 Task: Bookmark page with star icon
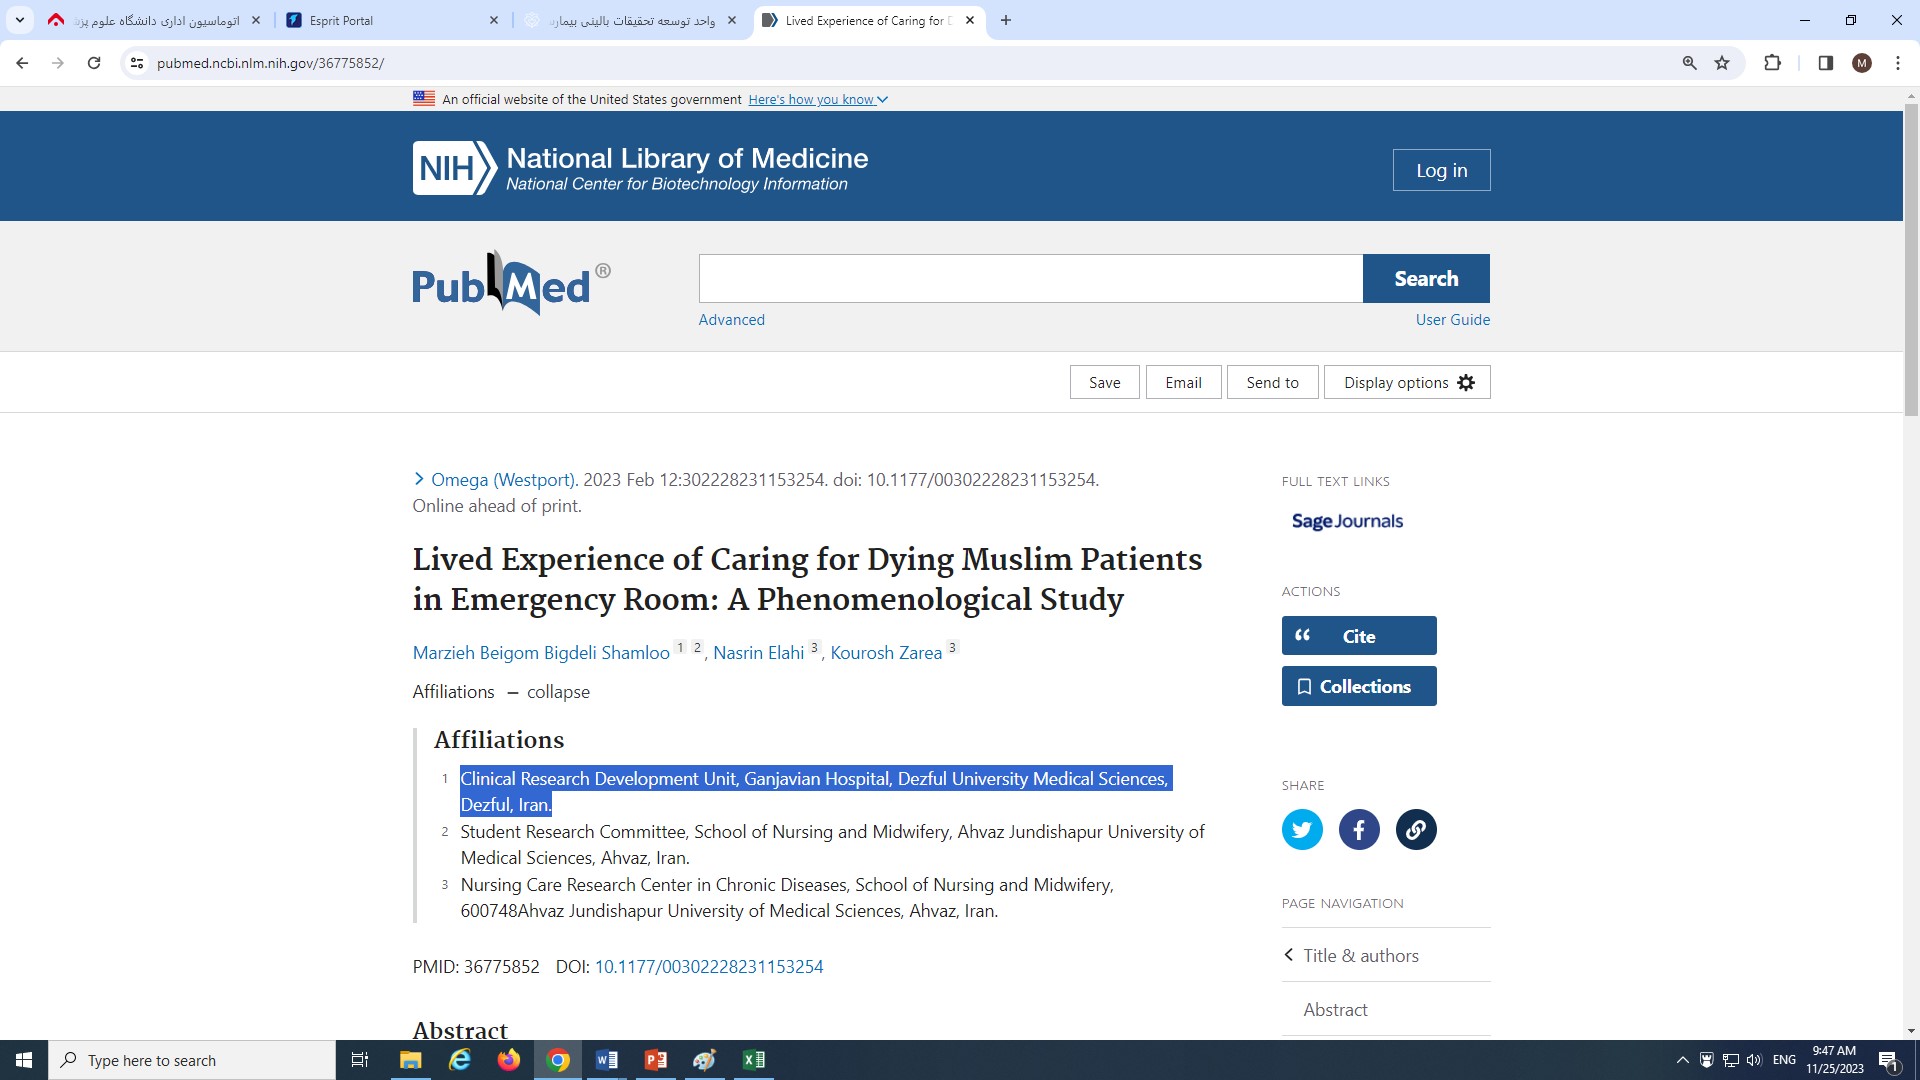click(1722, 63)
